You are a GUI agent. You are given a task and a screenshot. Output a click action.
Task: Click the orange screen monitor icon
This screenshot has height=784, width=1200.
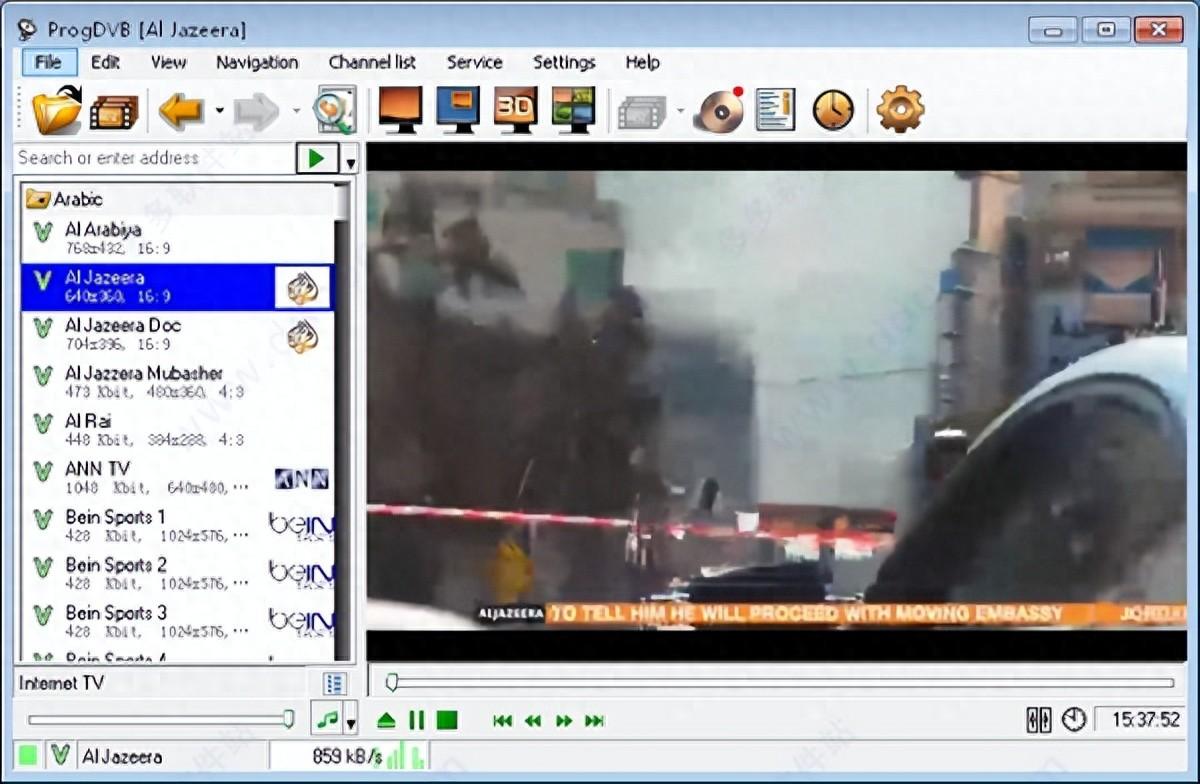[400, 110]
